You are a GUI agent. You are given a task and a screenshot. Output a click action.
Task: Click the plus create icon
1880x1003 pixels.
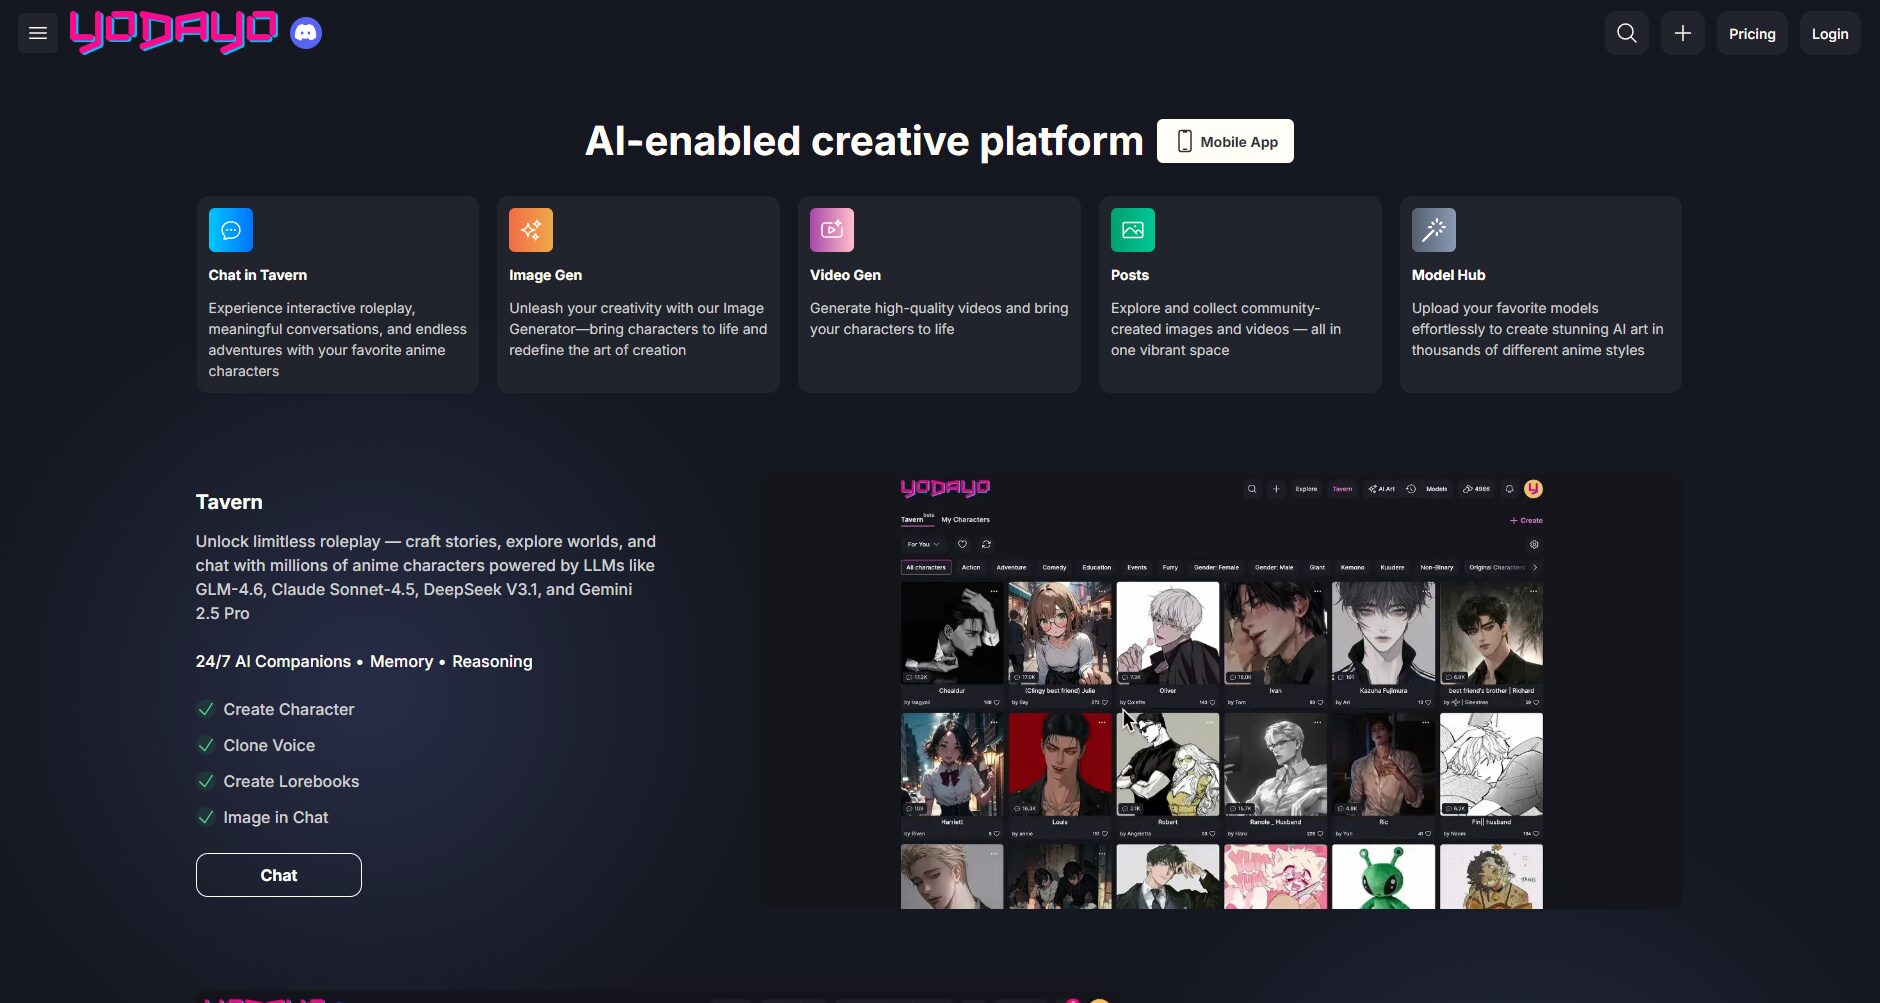pos(1682,33)
